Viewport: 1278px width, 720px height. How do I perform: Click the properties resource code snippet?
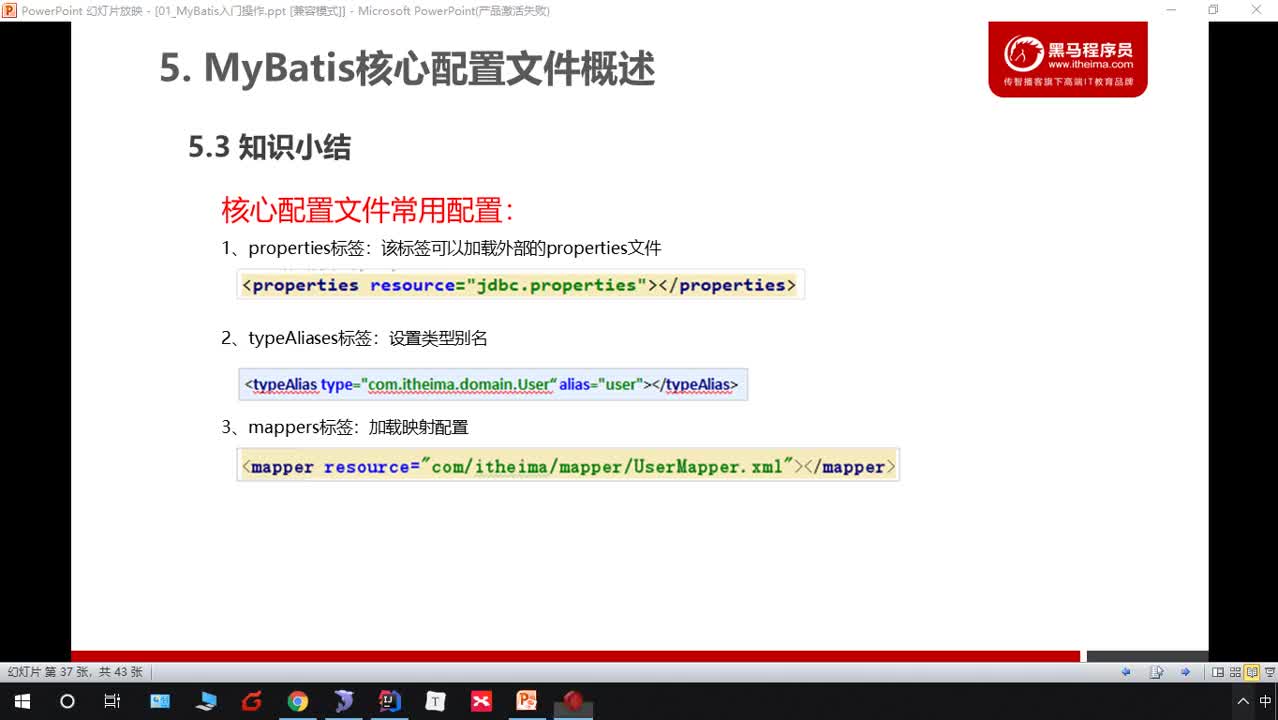click(x=520, y=285)
